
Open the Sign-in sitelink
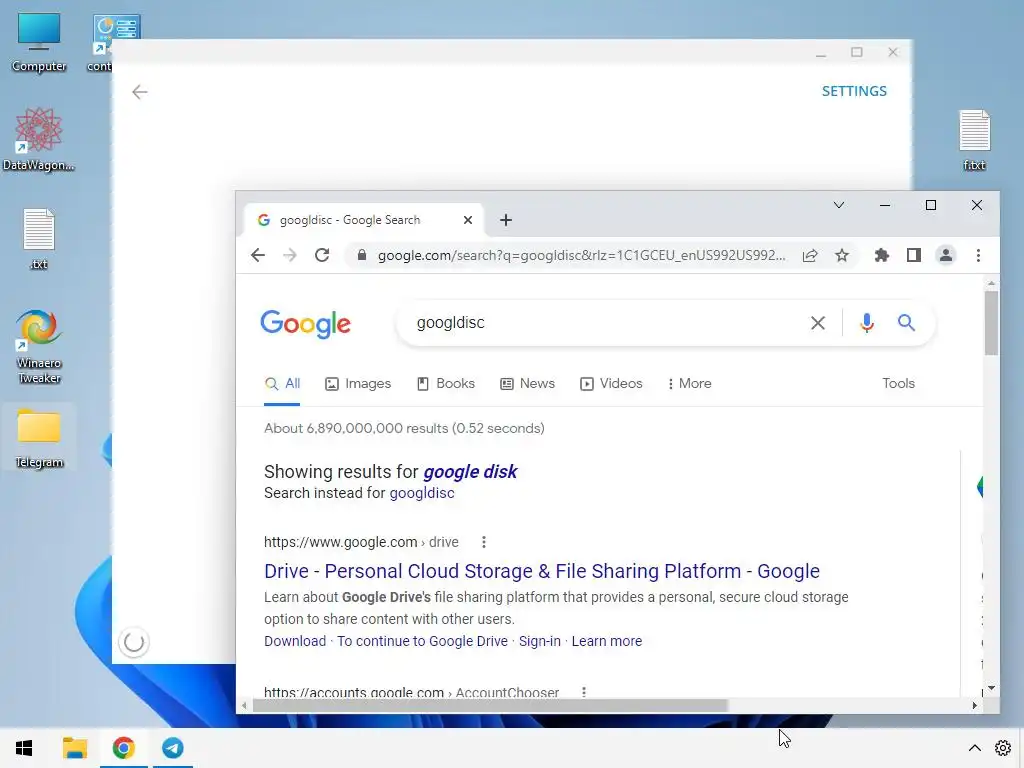[x=539, y=641]
